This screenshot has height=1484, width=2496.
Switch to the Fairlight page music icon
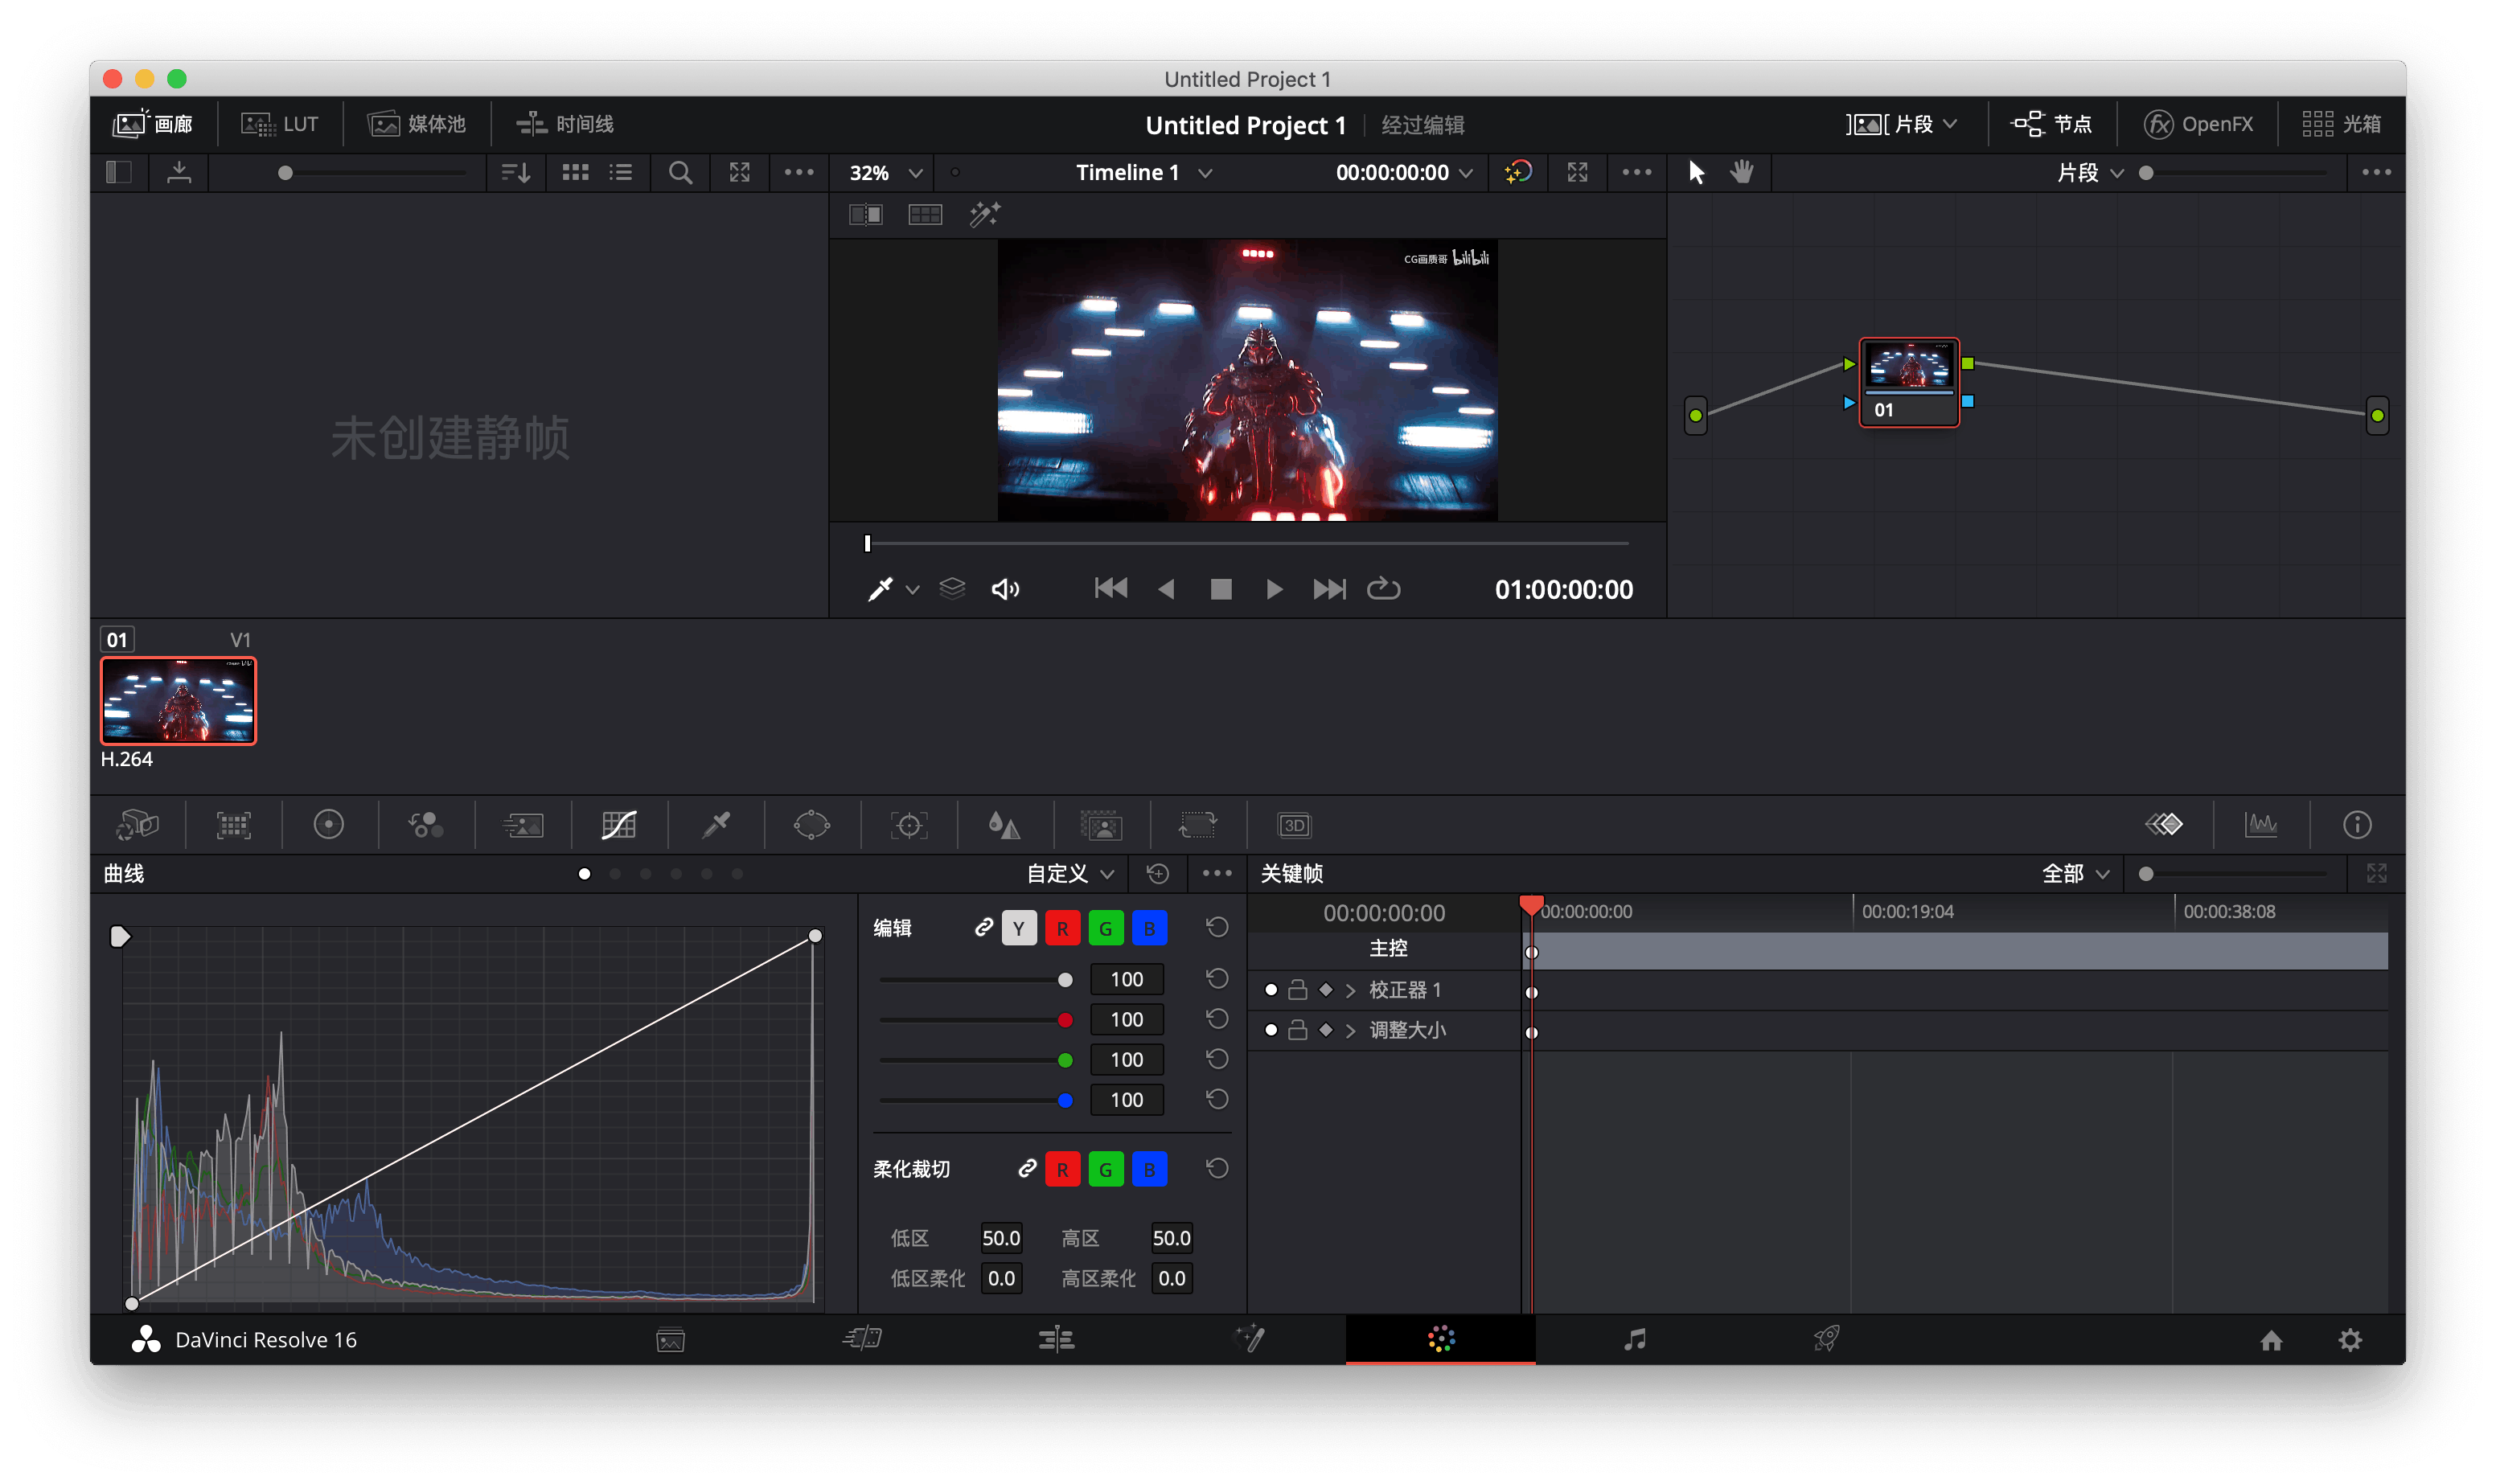pyautogui.click(x=1634, y=1339)
